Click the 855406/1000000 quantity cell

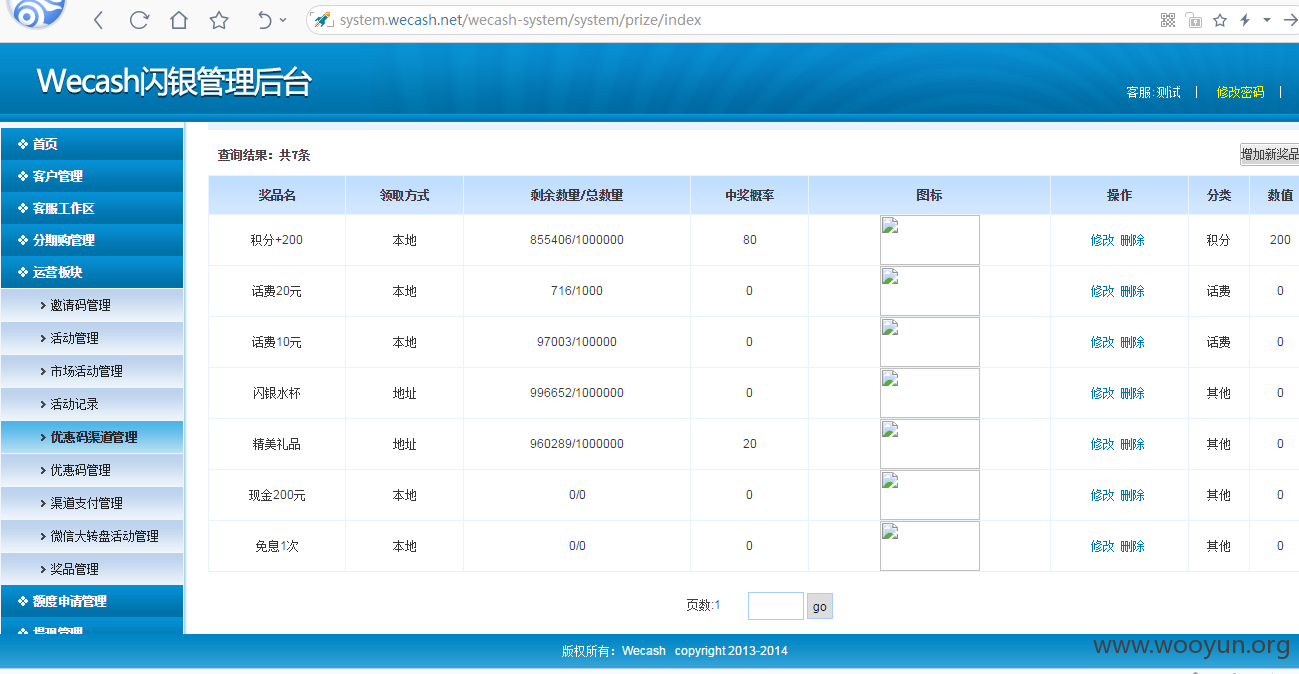pos(577,240)
